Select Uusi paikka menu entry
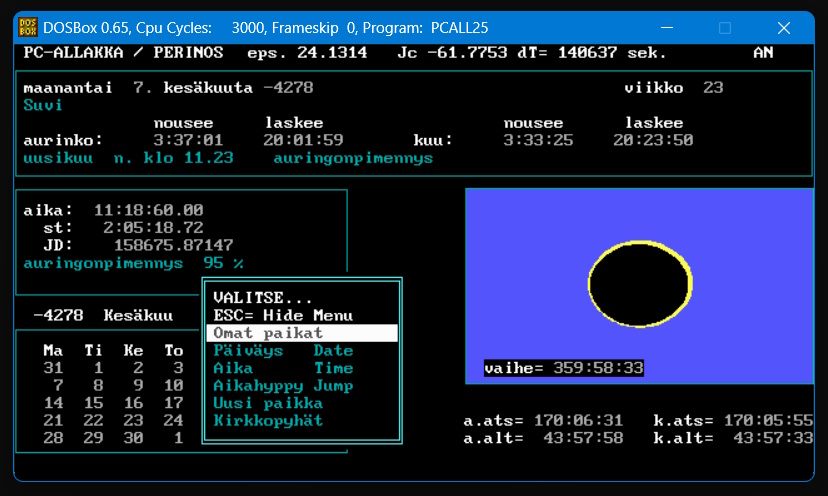 pyautogui.click(x=268, y=403)
